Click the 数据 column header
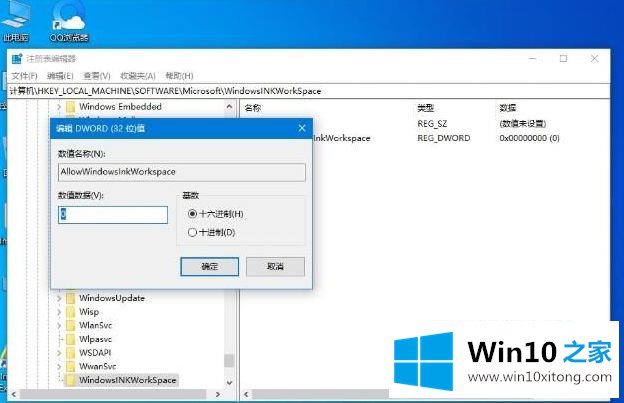The image size is (624, 403). pyautogui.click(x=508, y=108)
